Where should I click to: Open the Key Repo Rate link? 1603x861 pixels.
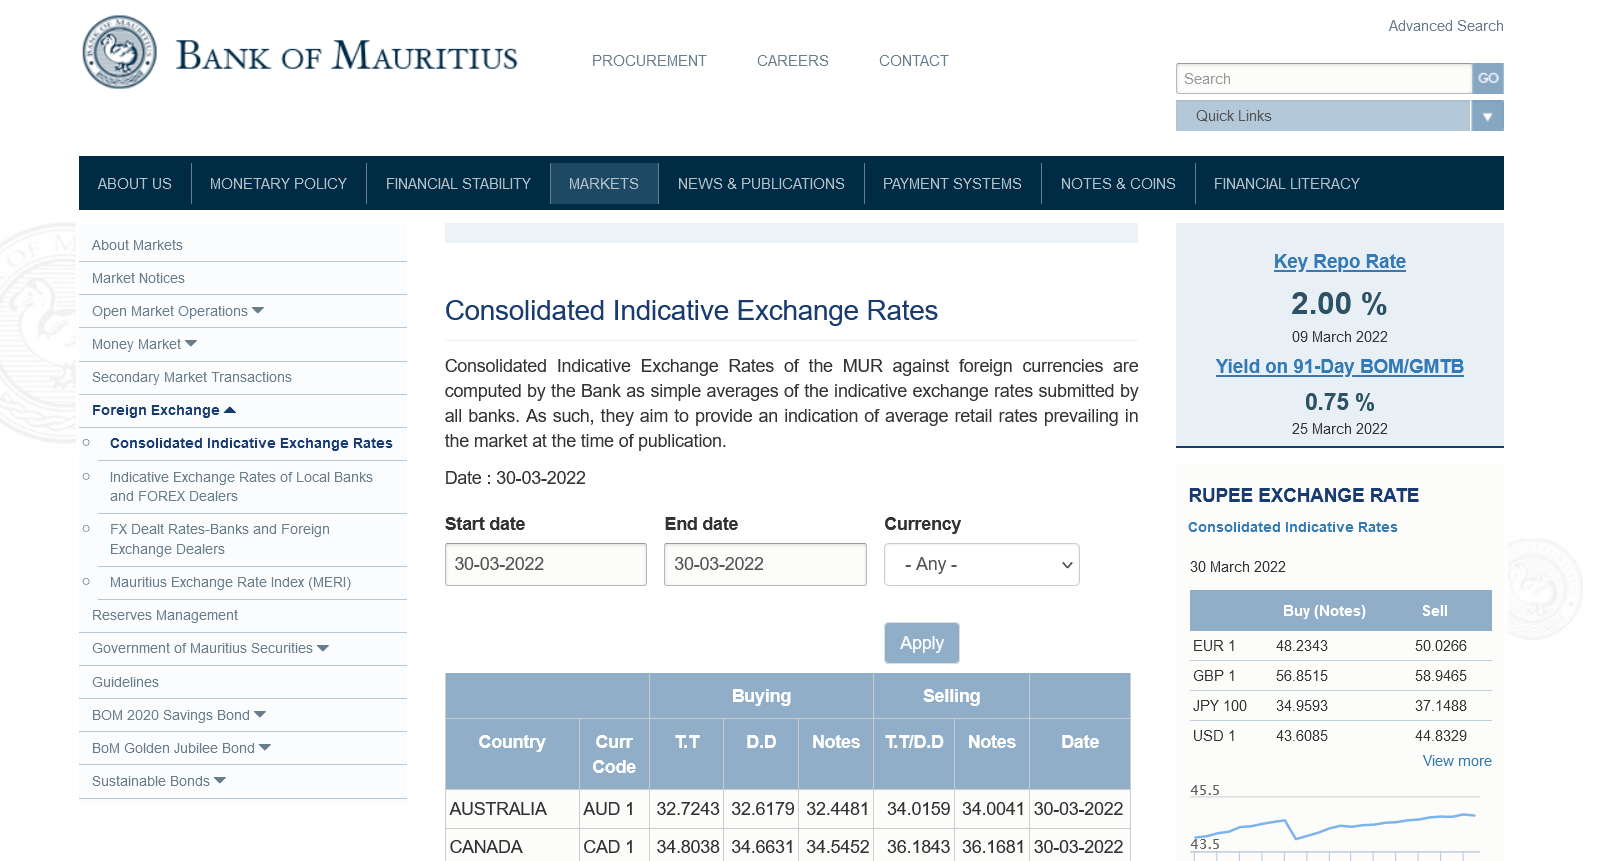(x=1339, y=262)
